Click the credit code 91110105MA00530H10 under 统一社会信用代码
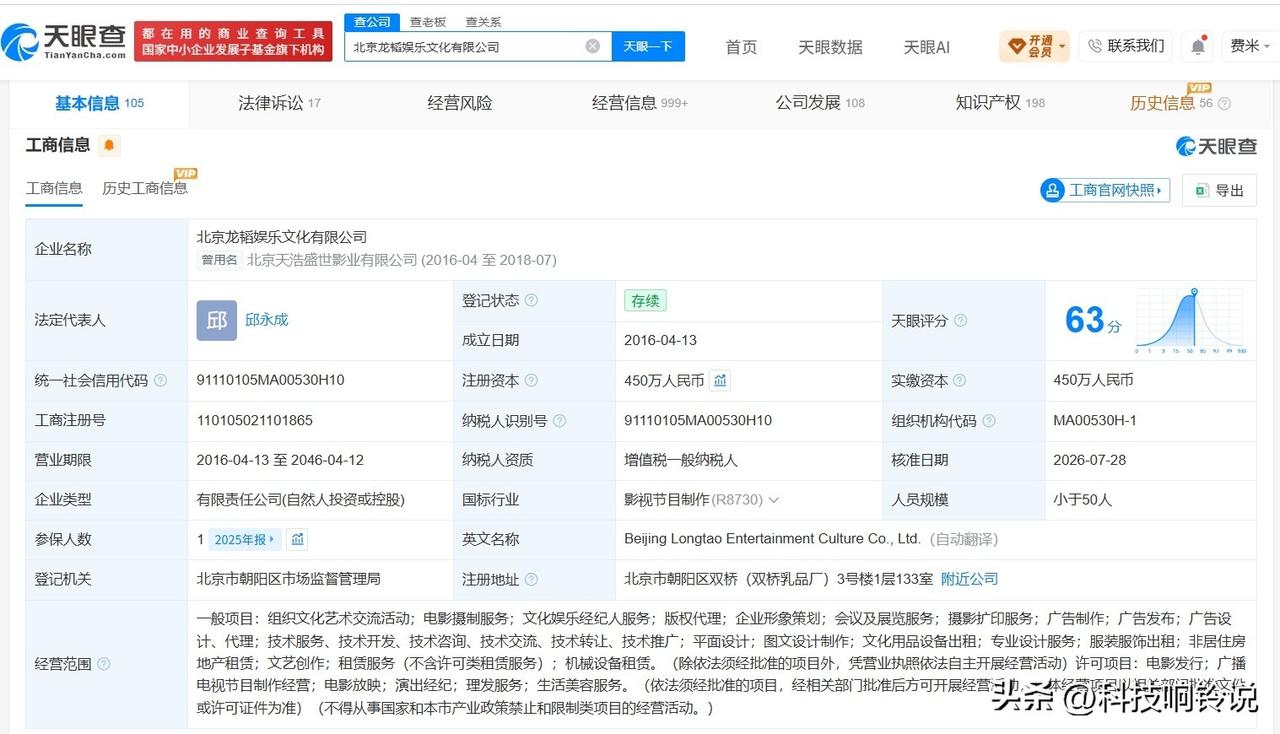The width and height of the screenshot is (1280, 734). click(271, 380)
